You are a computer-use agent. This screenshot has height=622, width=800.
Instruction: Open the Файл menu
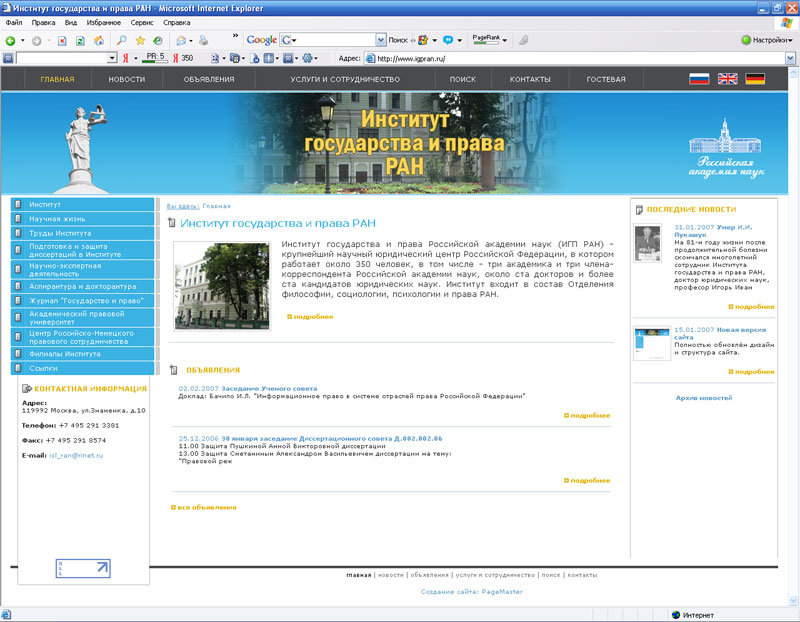coord(14,22)
